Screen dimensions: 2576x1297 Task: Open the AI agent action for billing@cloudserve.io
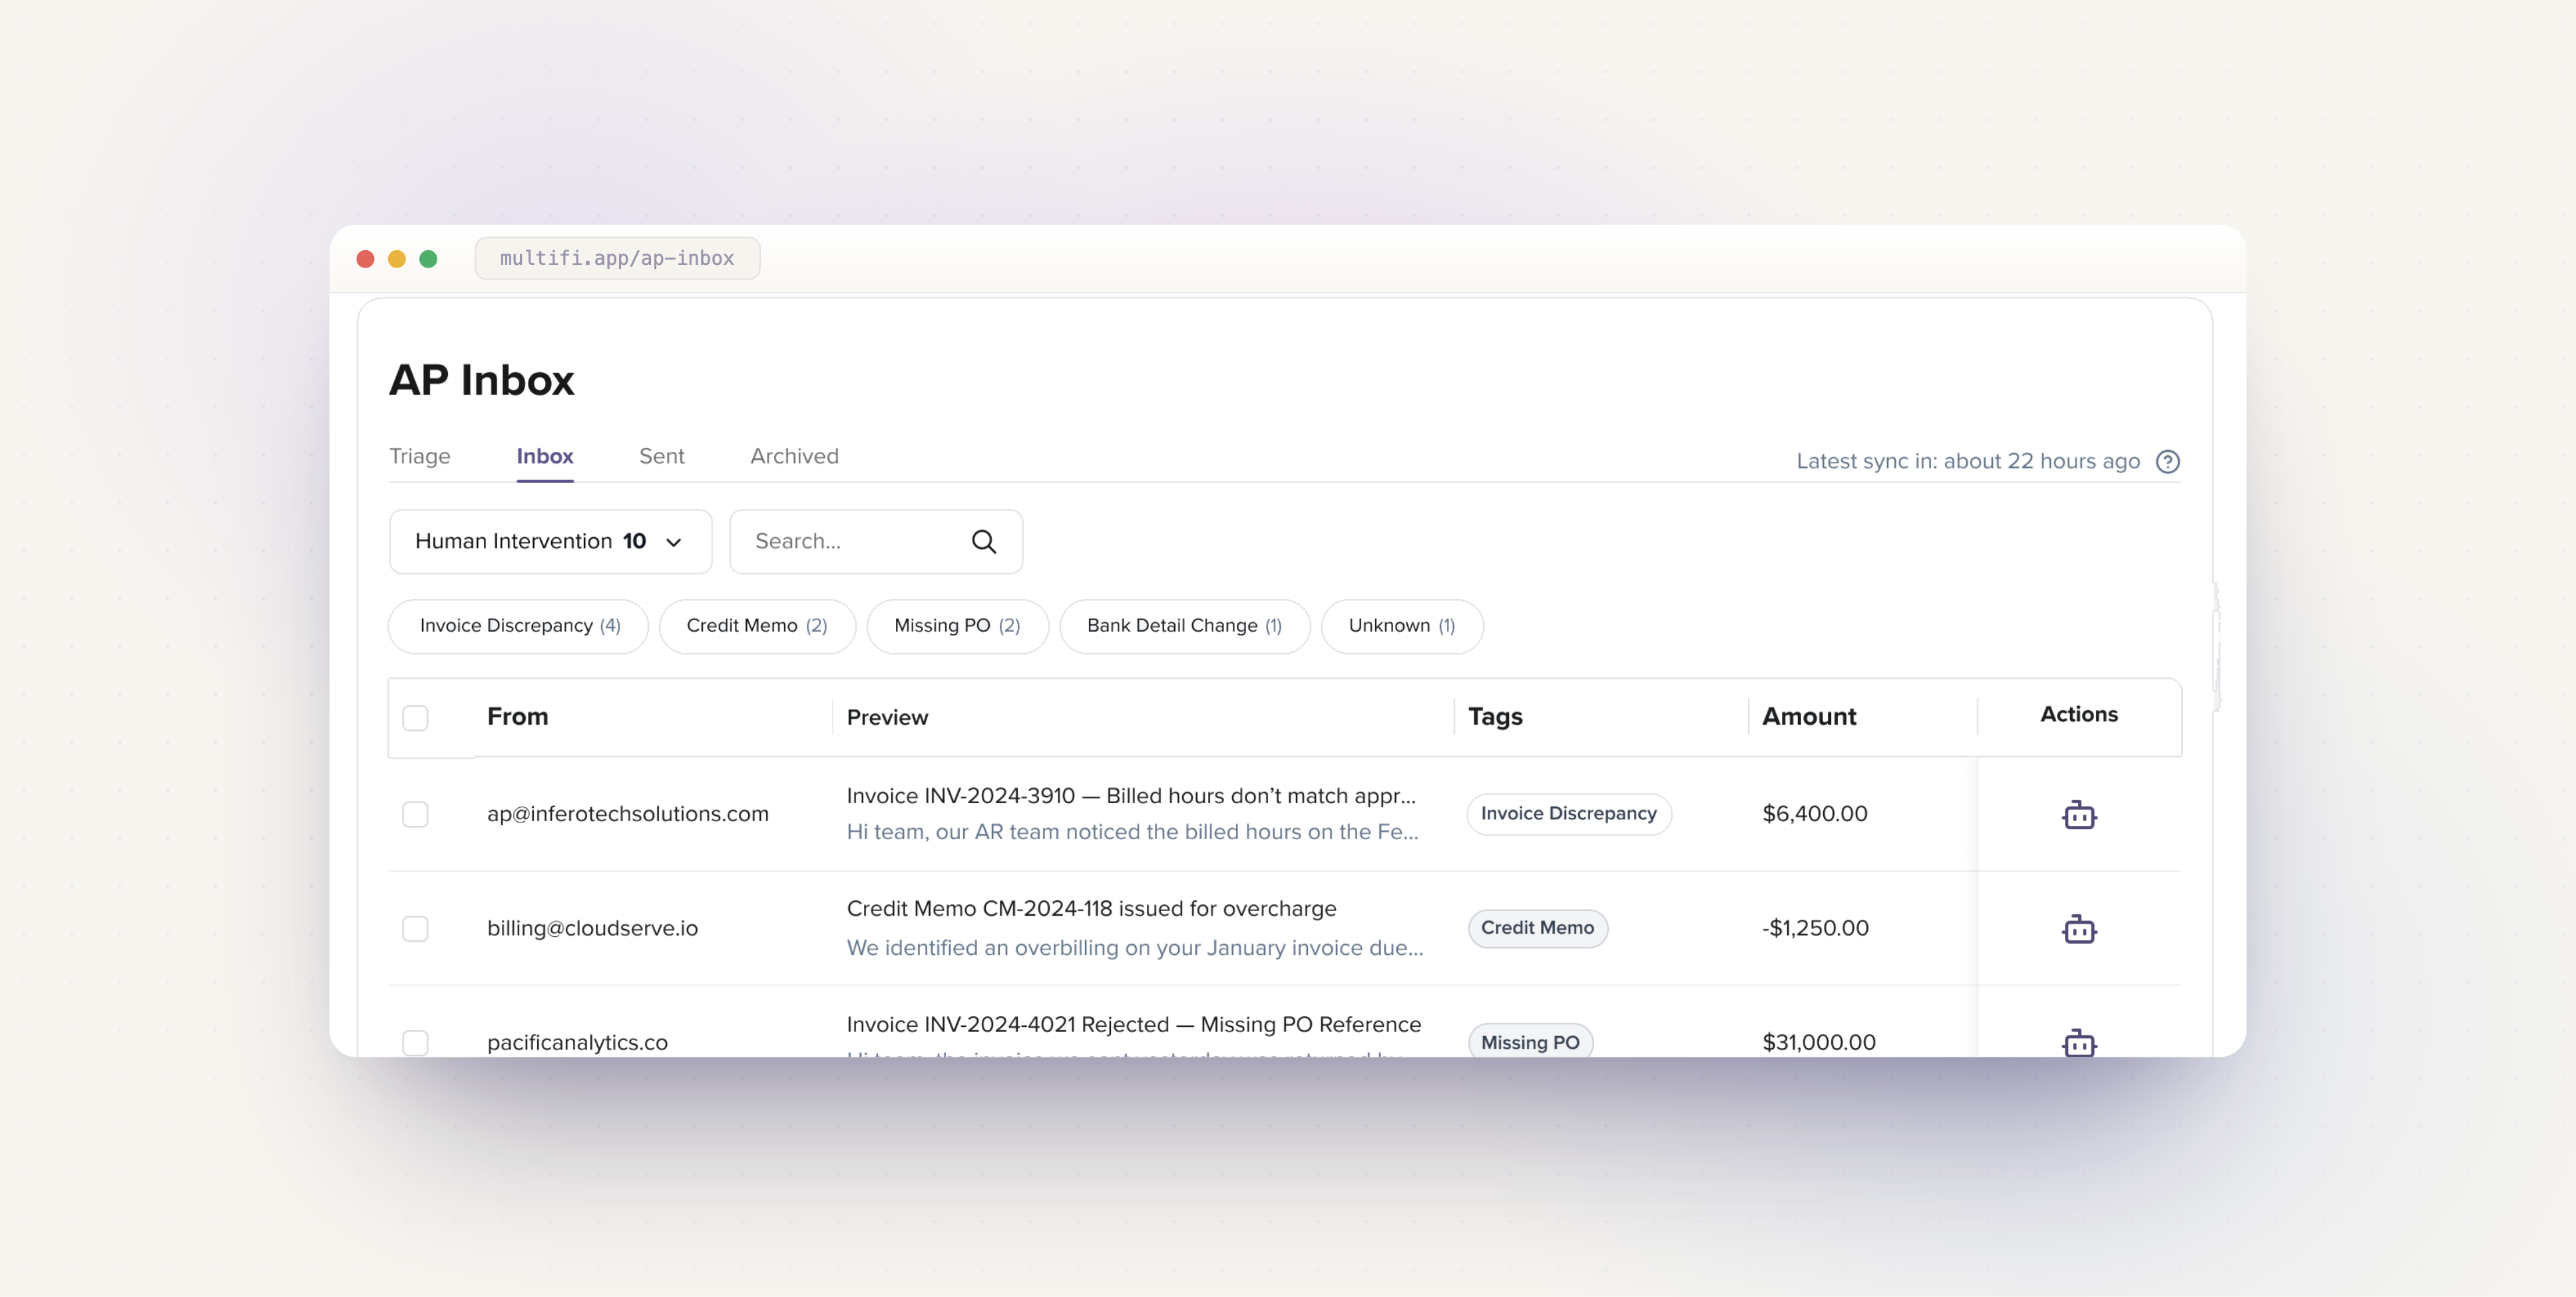(2078, 929)
